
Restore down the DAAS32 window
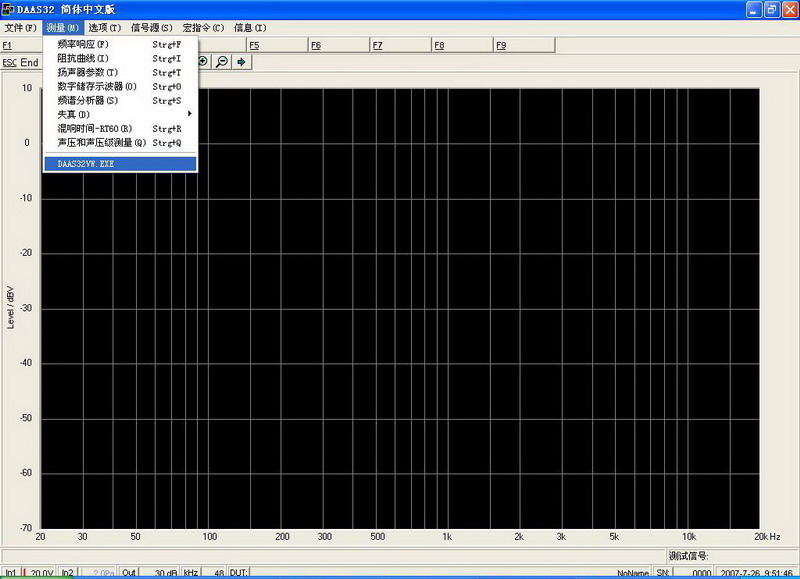tap(771, 9)
